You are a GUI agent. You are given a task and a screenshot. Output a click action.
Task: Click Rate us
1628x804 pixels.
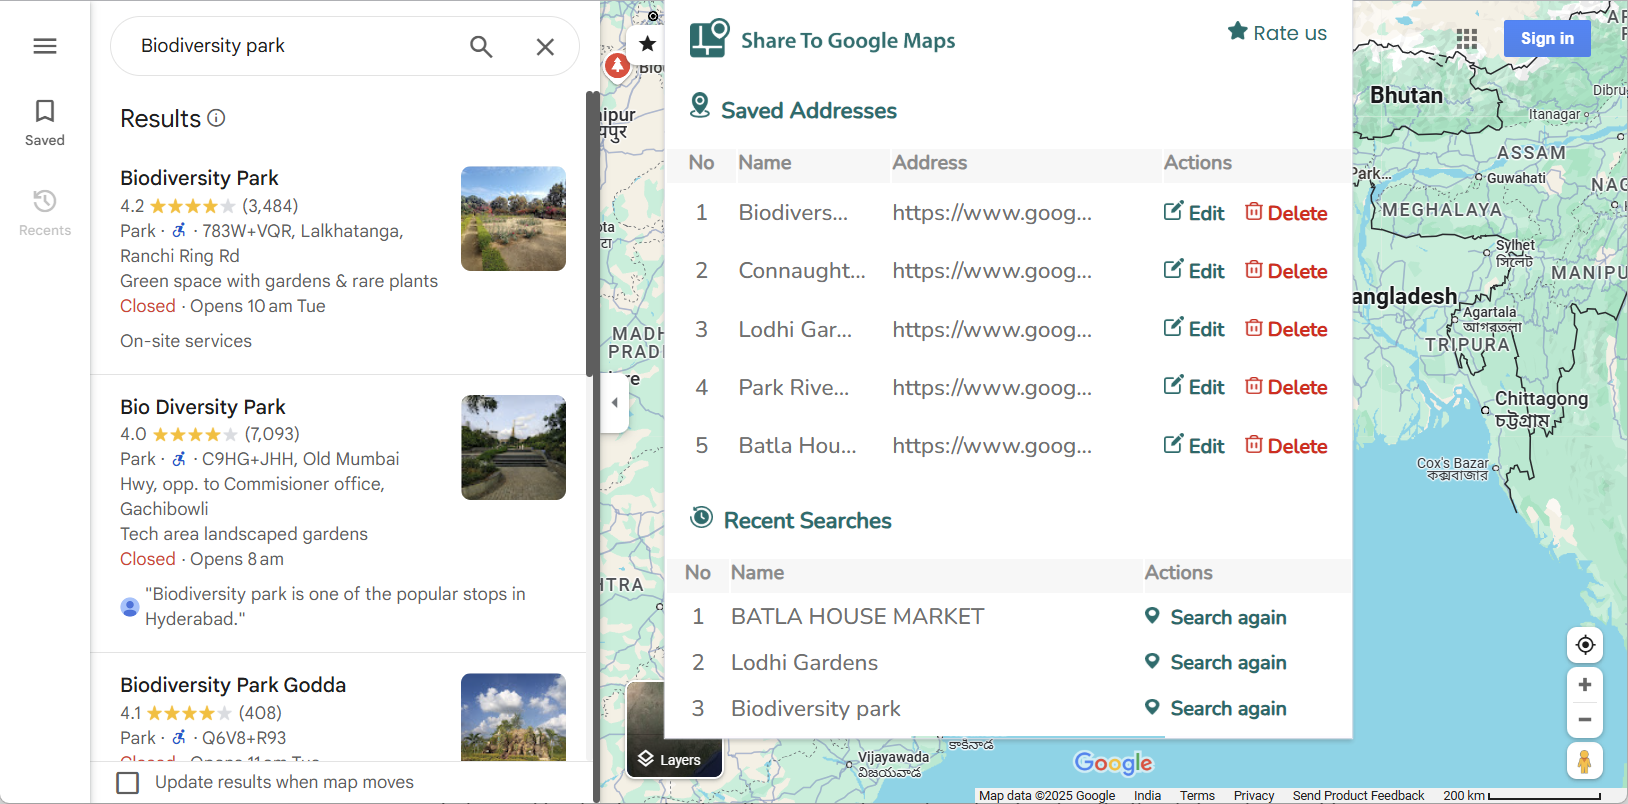click(x=1277, y=32)
